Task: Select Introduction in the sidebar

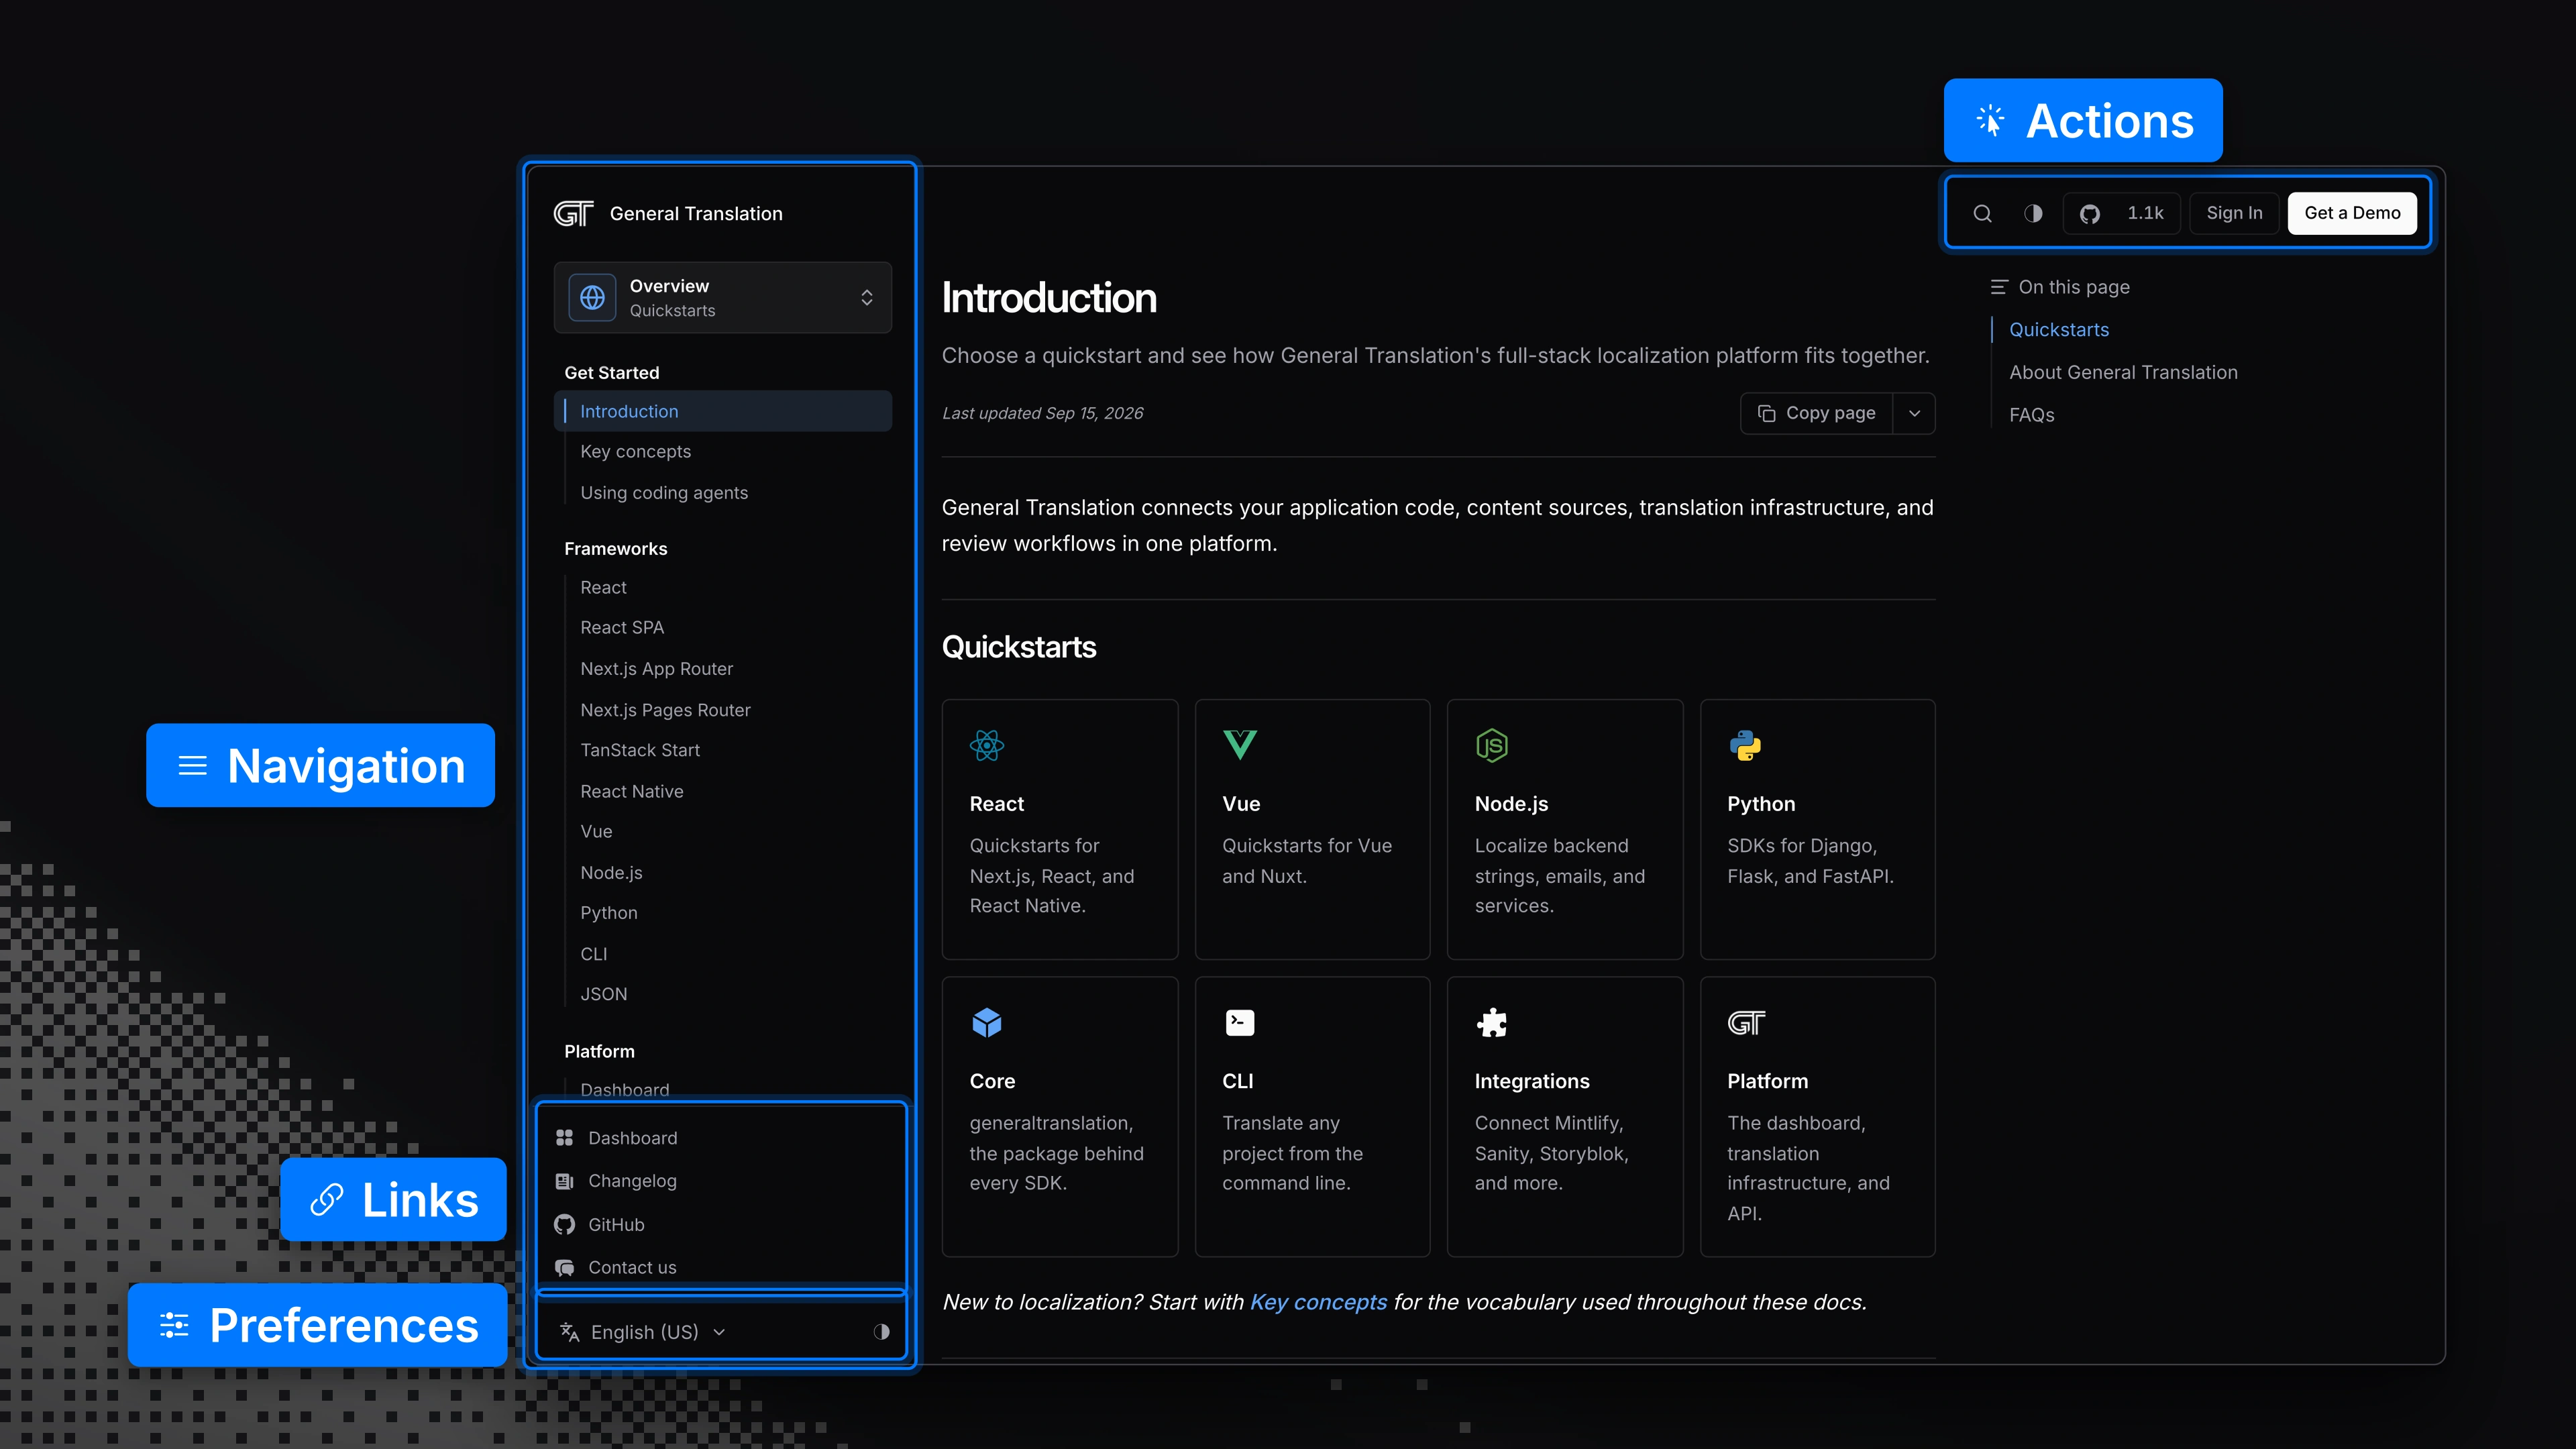Action: click(722, 411)
